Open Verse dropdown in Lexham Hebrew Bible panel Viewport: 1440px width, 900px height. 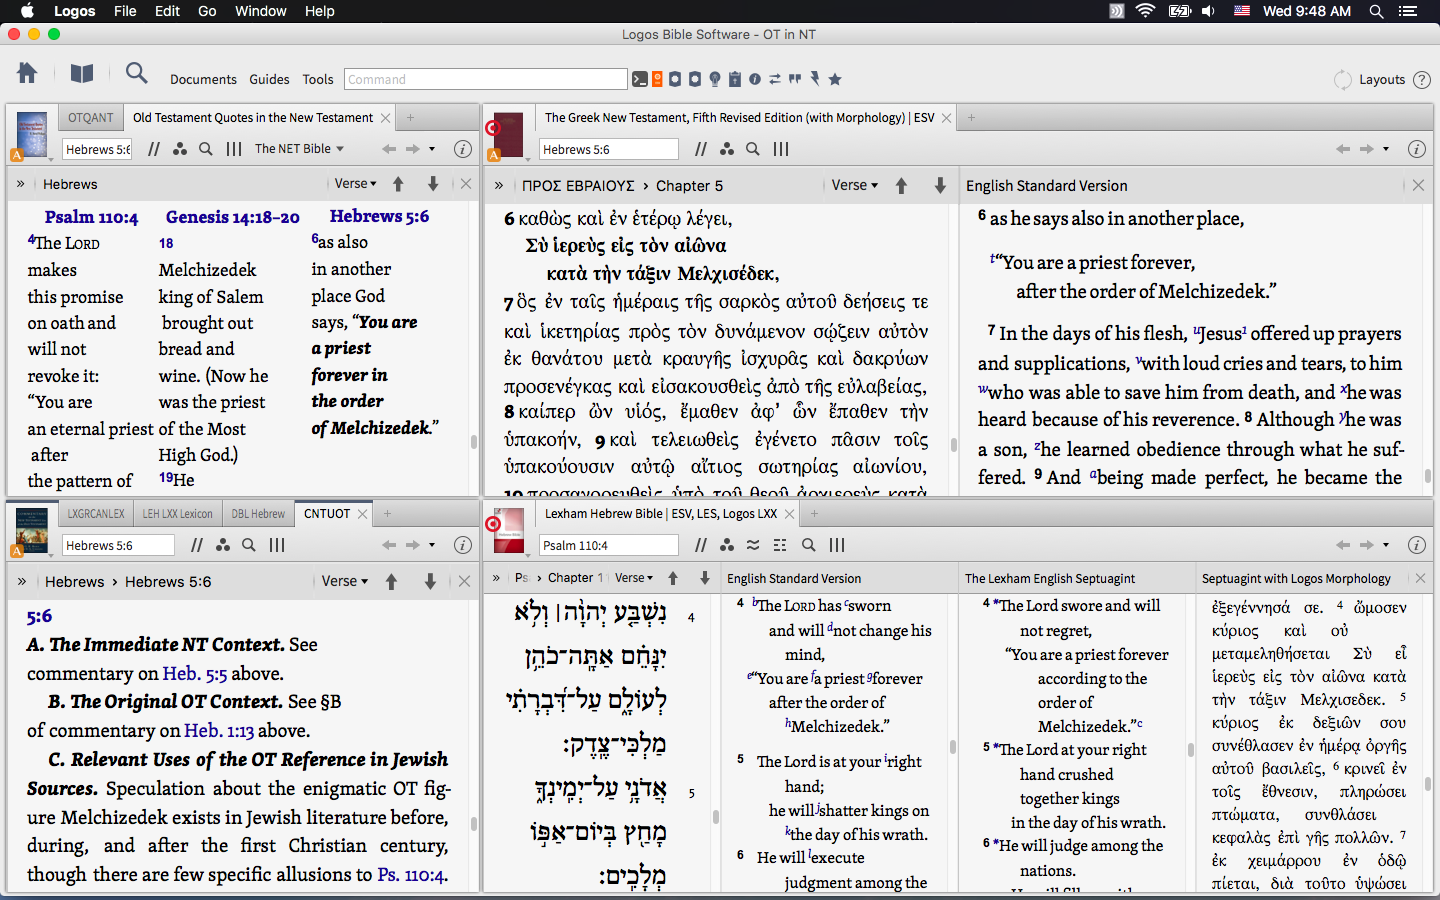coord(633,578)
